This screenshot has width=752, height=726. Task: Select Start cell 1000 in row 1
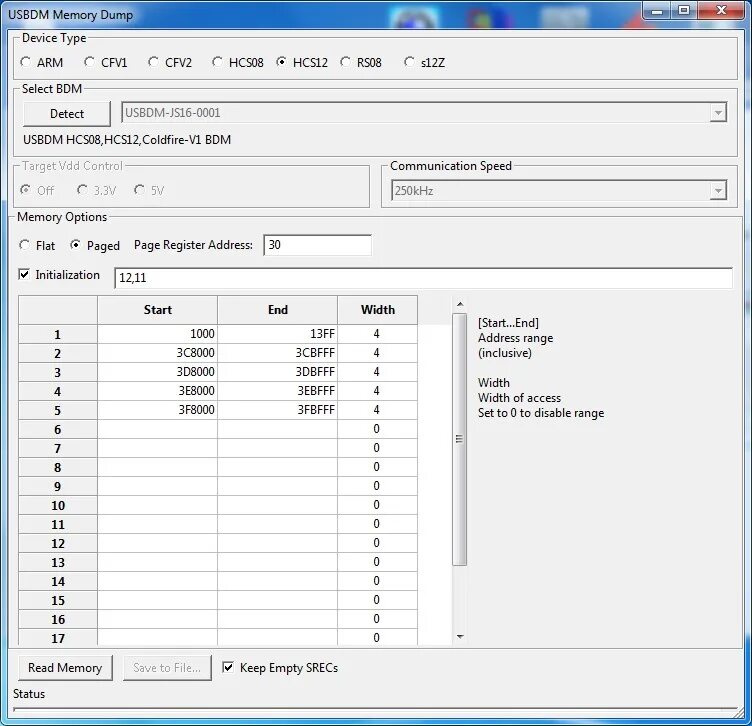157,334
